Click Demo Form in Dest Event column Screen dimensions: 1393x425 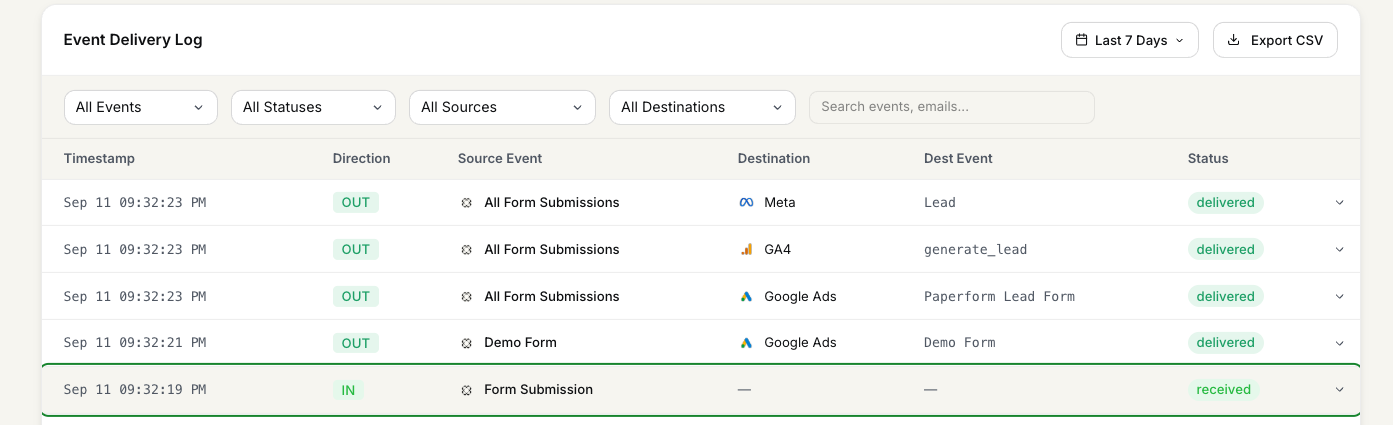pyautogui.click(x=960, y=343)
